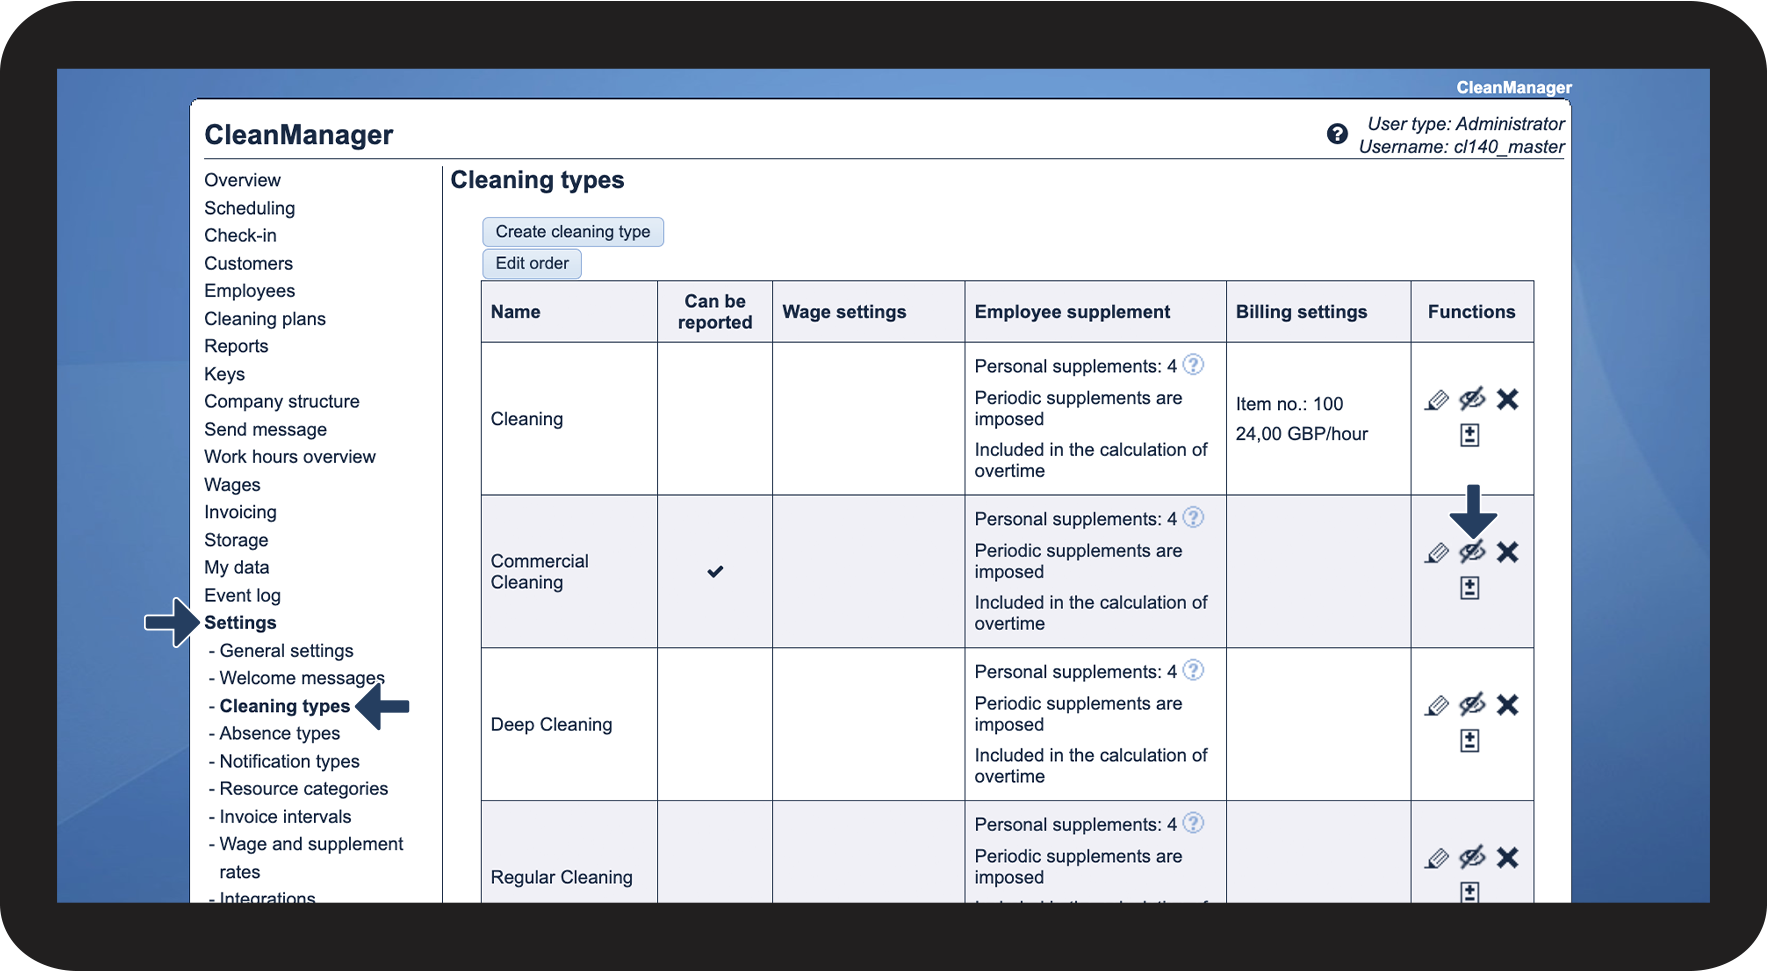Open the help question mark beside User type
Image resolution: width=1767 pixels, height=971 pixels.
(1337, 134)
